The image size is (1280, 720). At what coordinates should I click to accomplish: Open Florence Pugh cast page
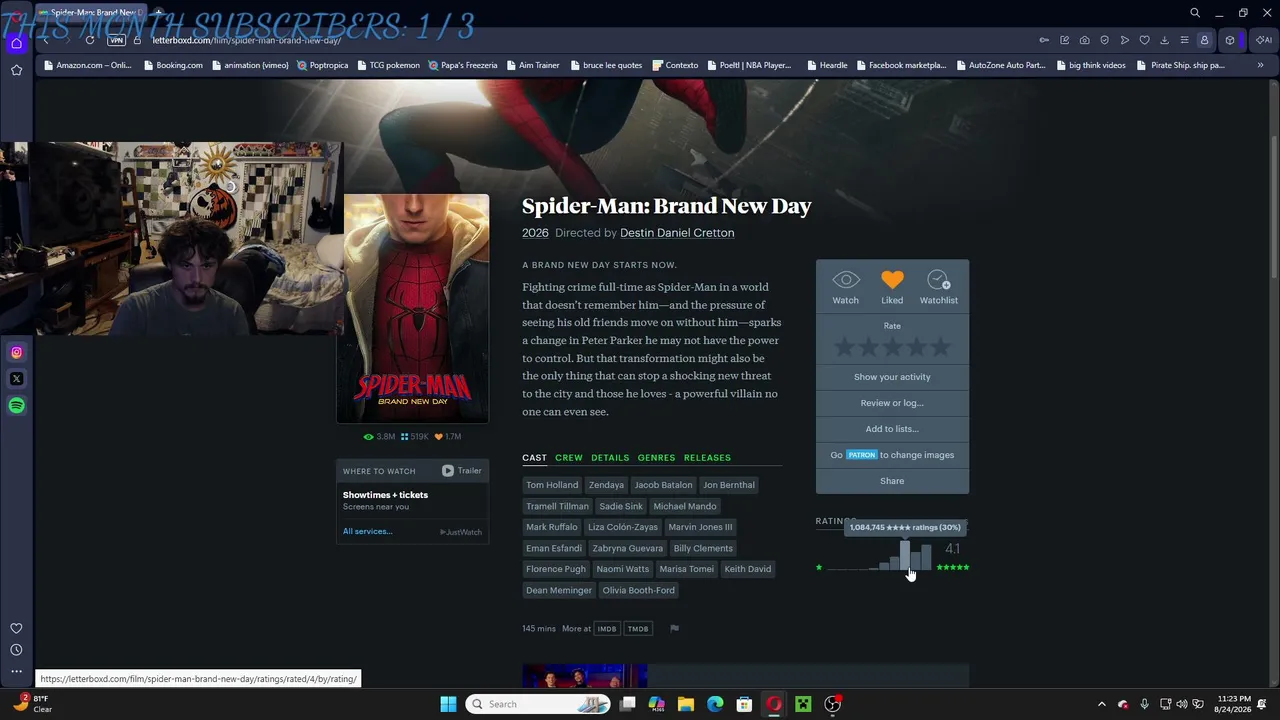(x=556, y=569)
